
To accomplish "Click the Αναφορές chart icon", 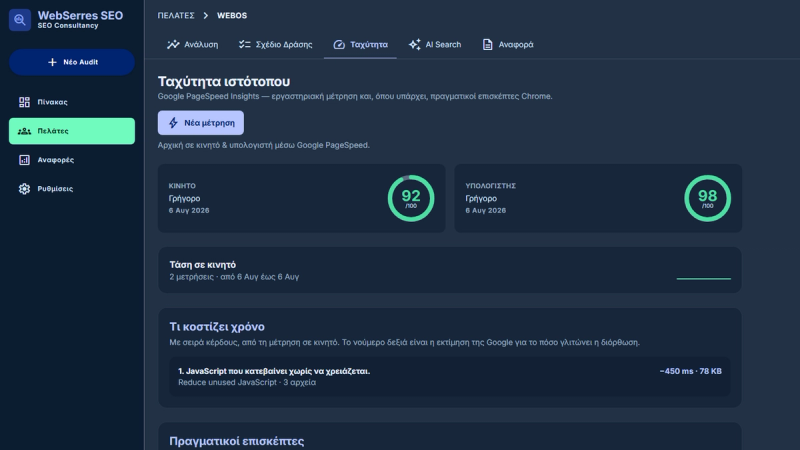I will coord(24,160).
